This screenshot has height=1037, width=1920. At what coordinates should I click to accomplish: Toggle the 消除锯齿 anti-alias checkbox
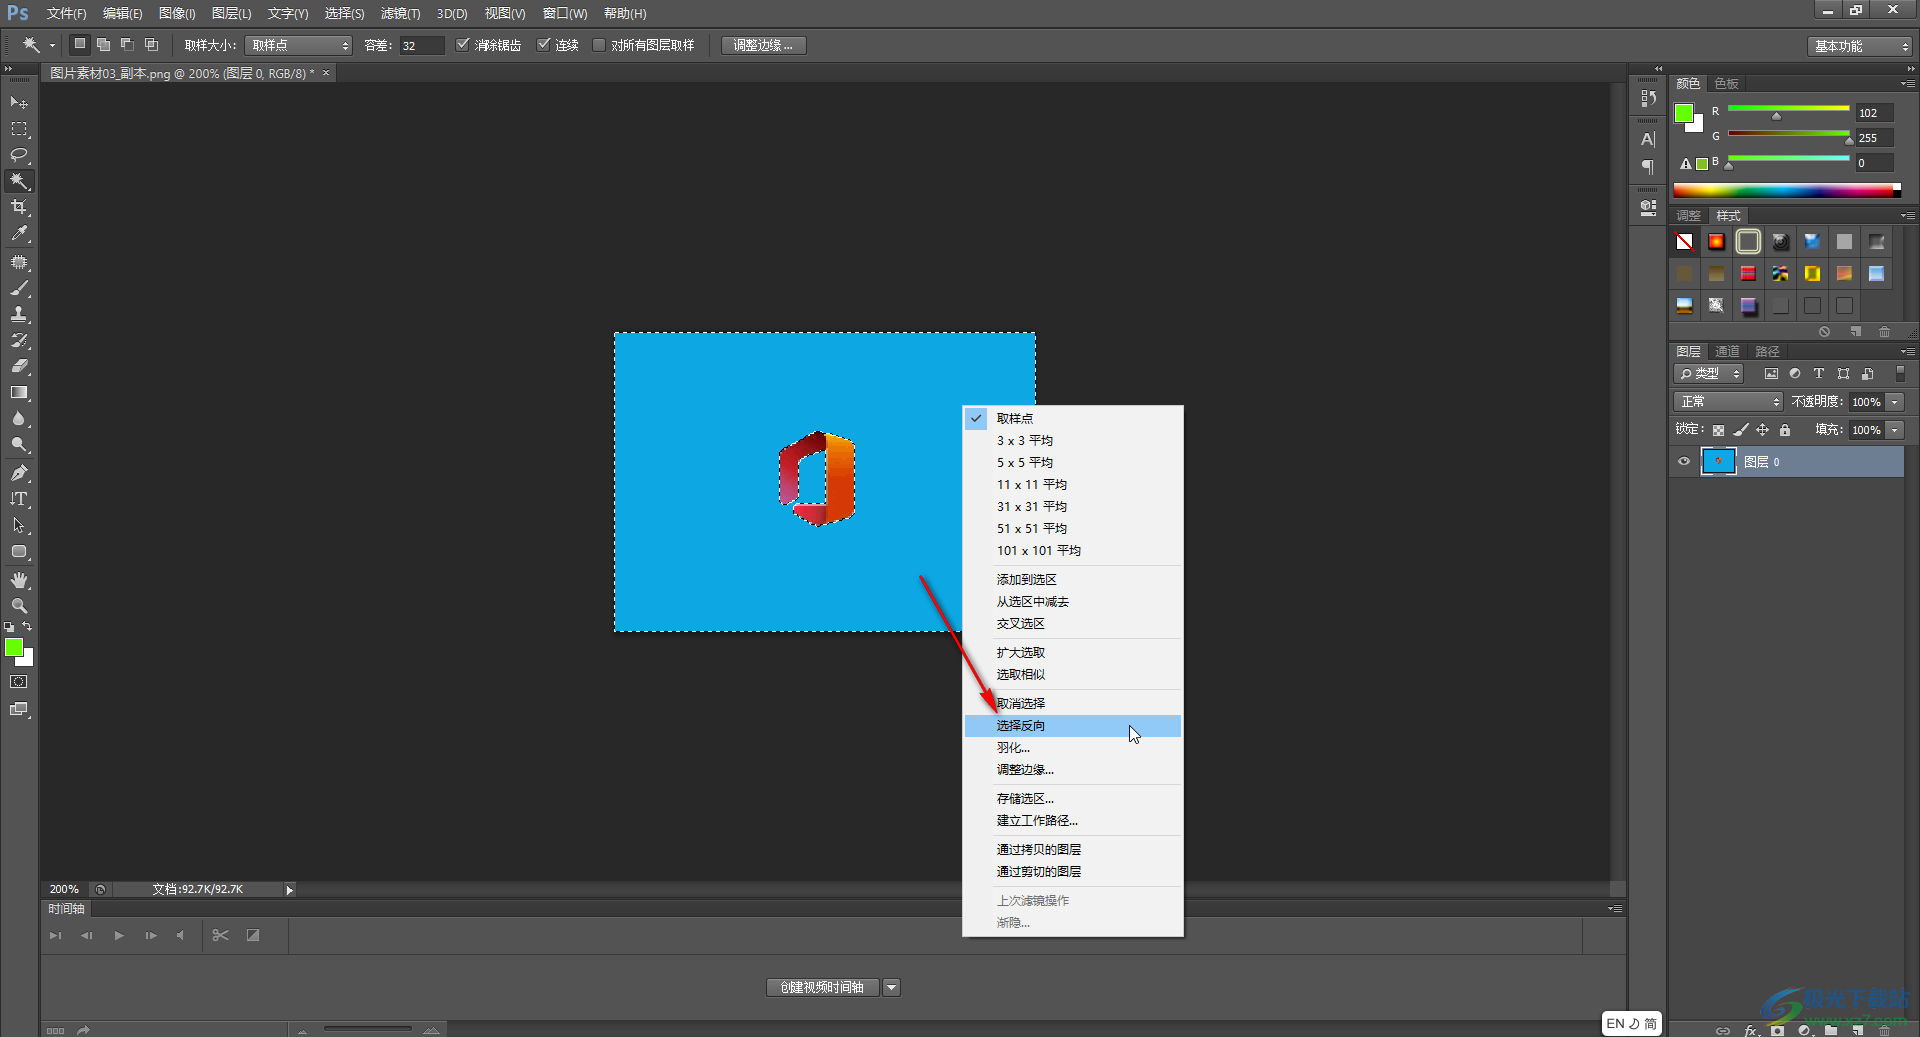tap(463, 45)
